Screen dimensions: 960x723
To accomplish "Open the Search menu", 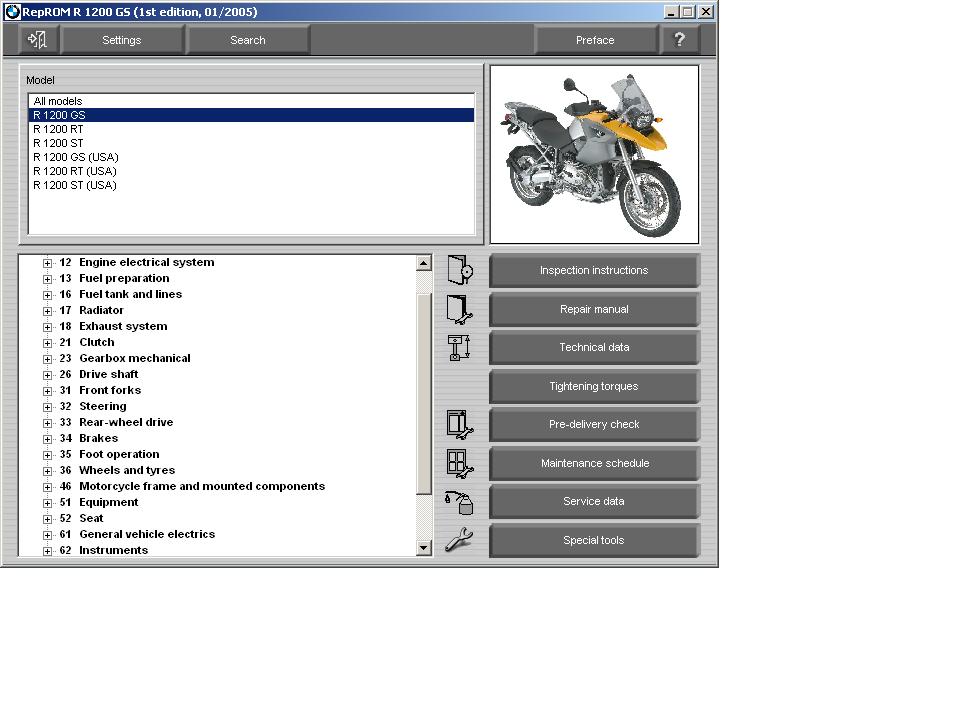I will pyautogui.click(x=248, y=40).
